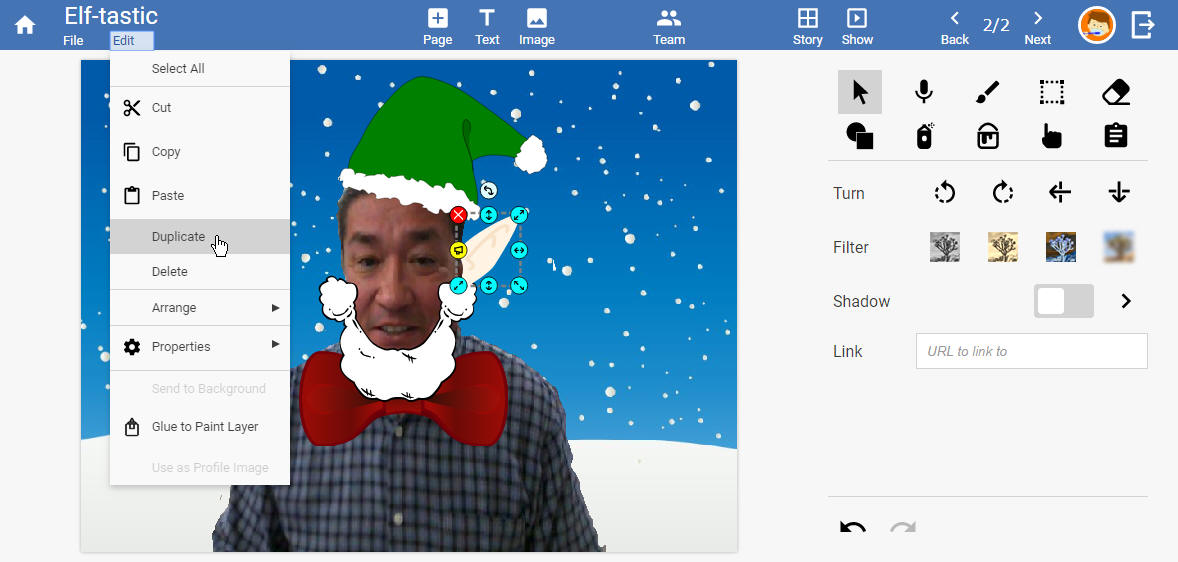Screen dimensions: 1178x562
Task: Apply the sepia filter thumbnail
Action: [x=1003, y=246]
